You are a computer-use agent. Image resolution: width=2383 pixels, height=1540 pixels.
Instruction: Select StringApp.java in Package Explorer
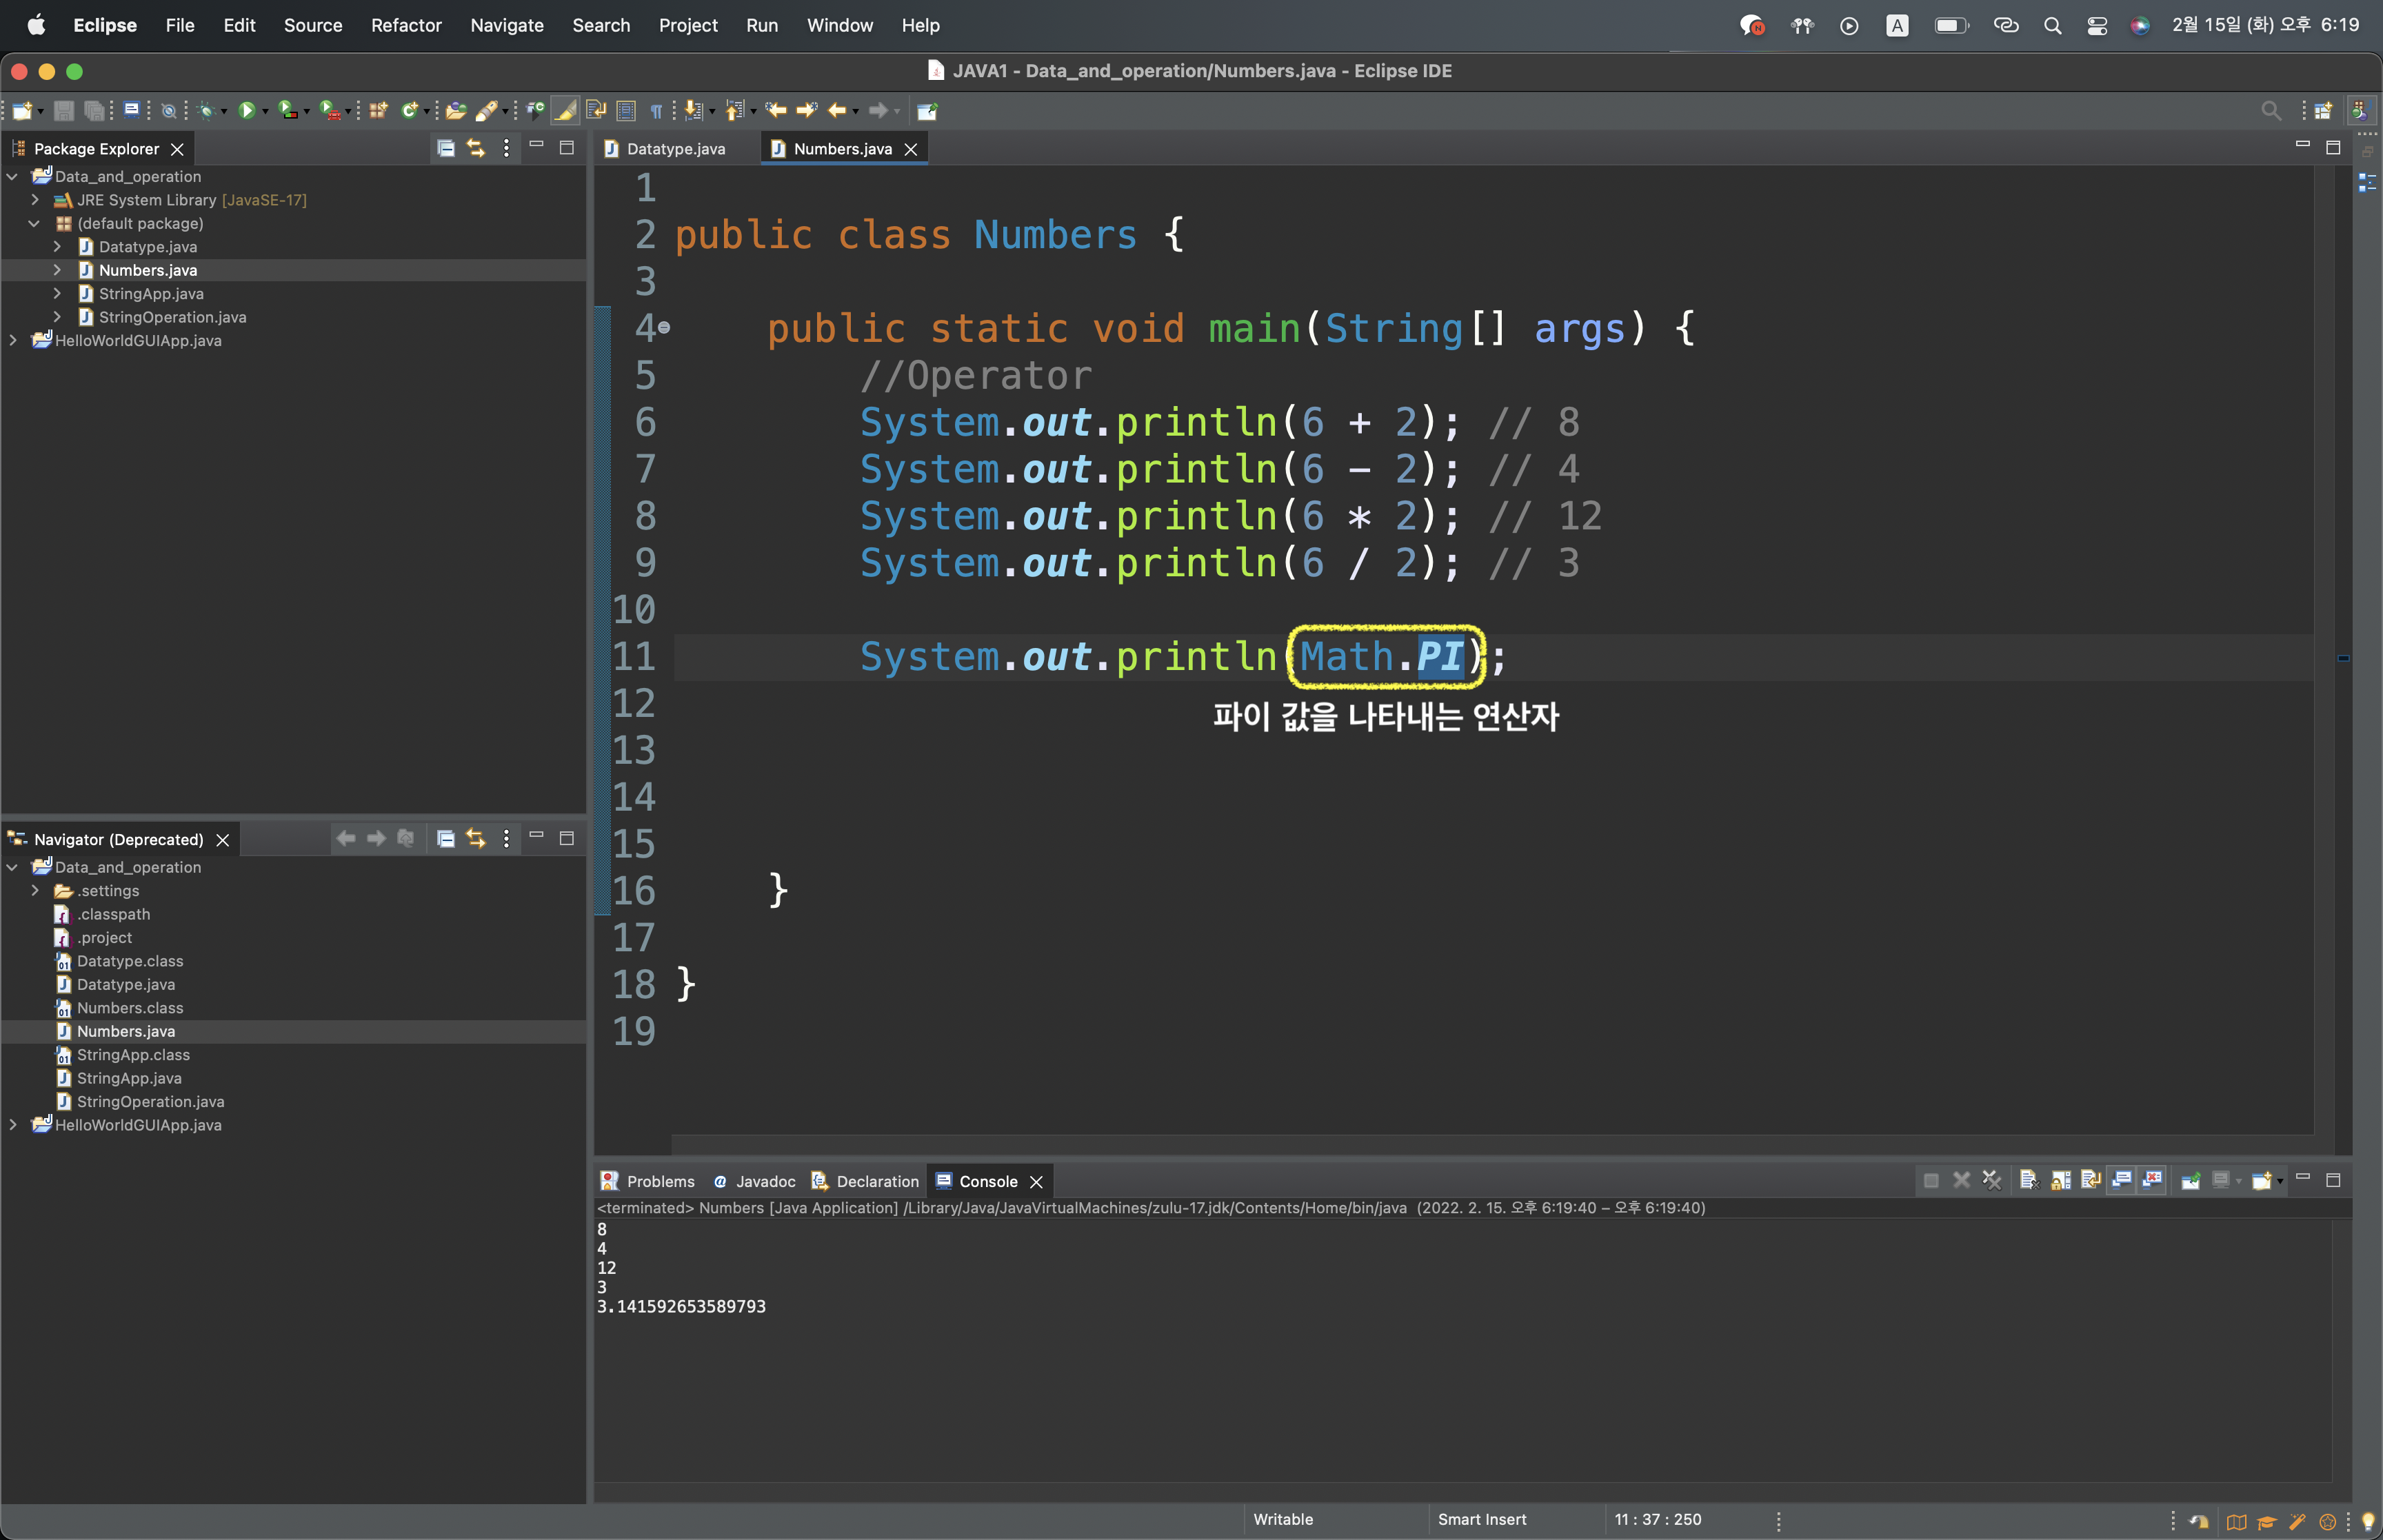(151, 294)
